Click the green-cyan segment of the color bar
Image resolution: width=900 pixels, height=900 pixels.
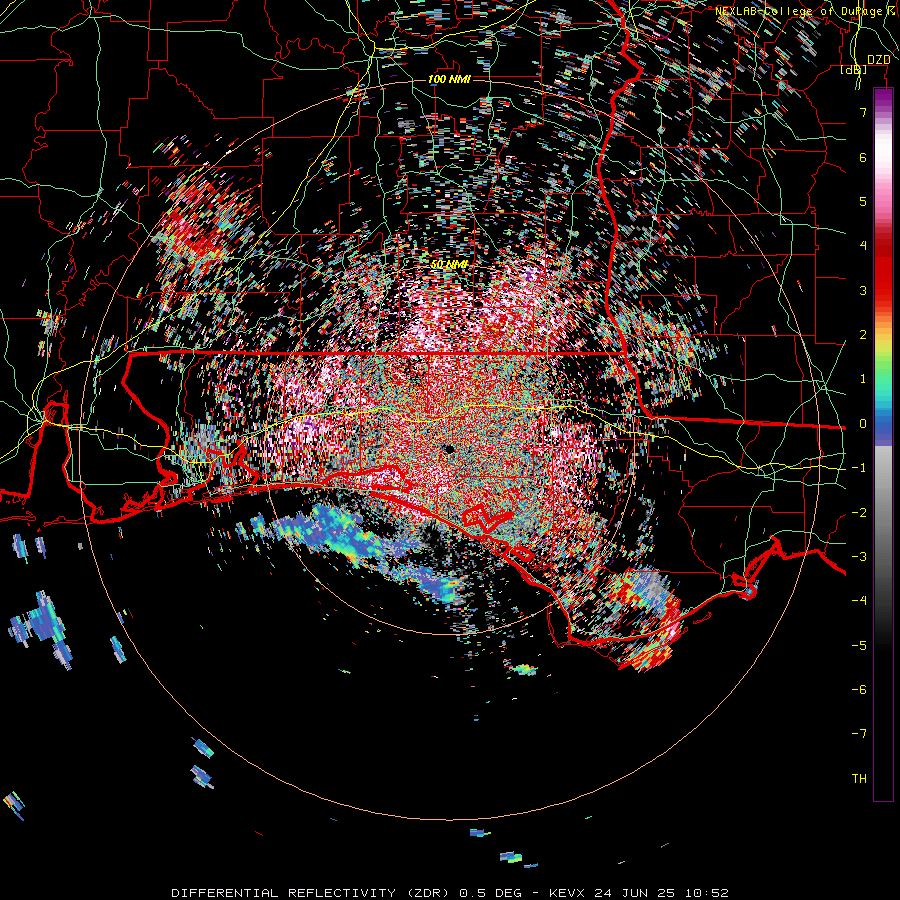(883, 382)
